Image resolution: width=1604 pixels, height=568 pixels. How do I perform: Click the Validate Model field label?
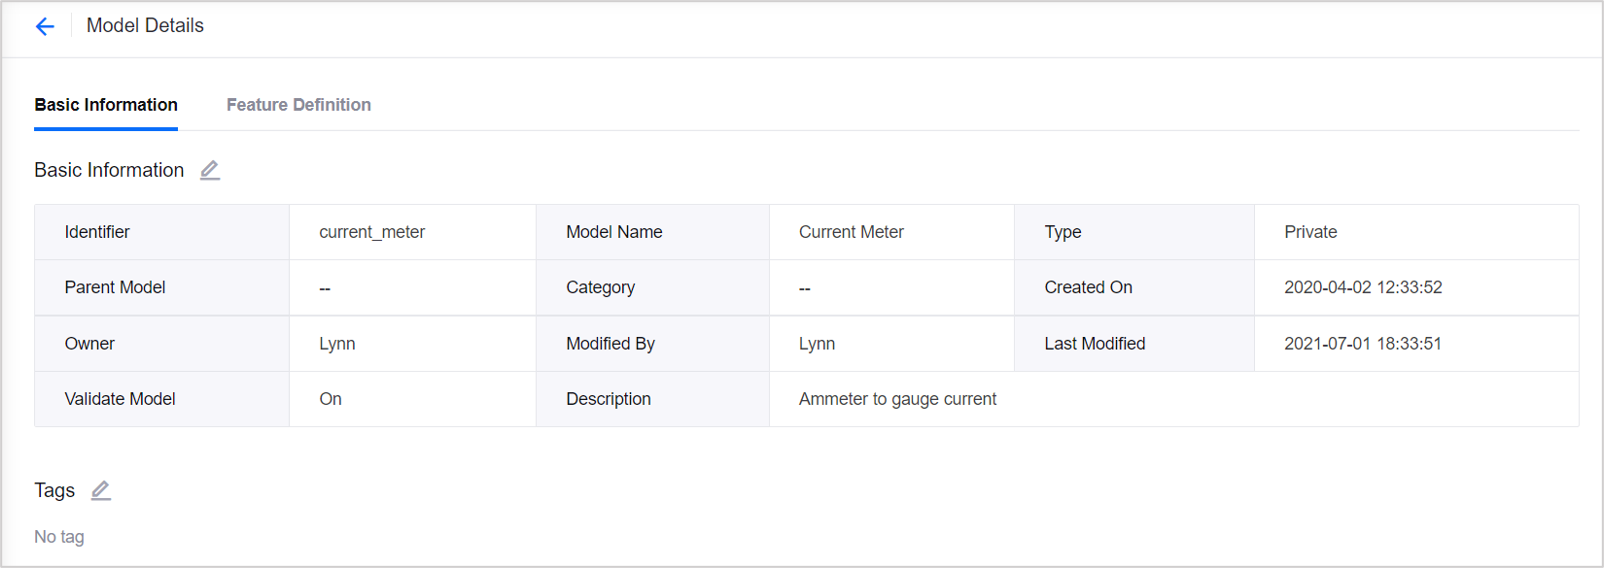coord(120,399)
